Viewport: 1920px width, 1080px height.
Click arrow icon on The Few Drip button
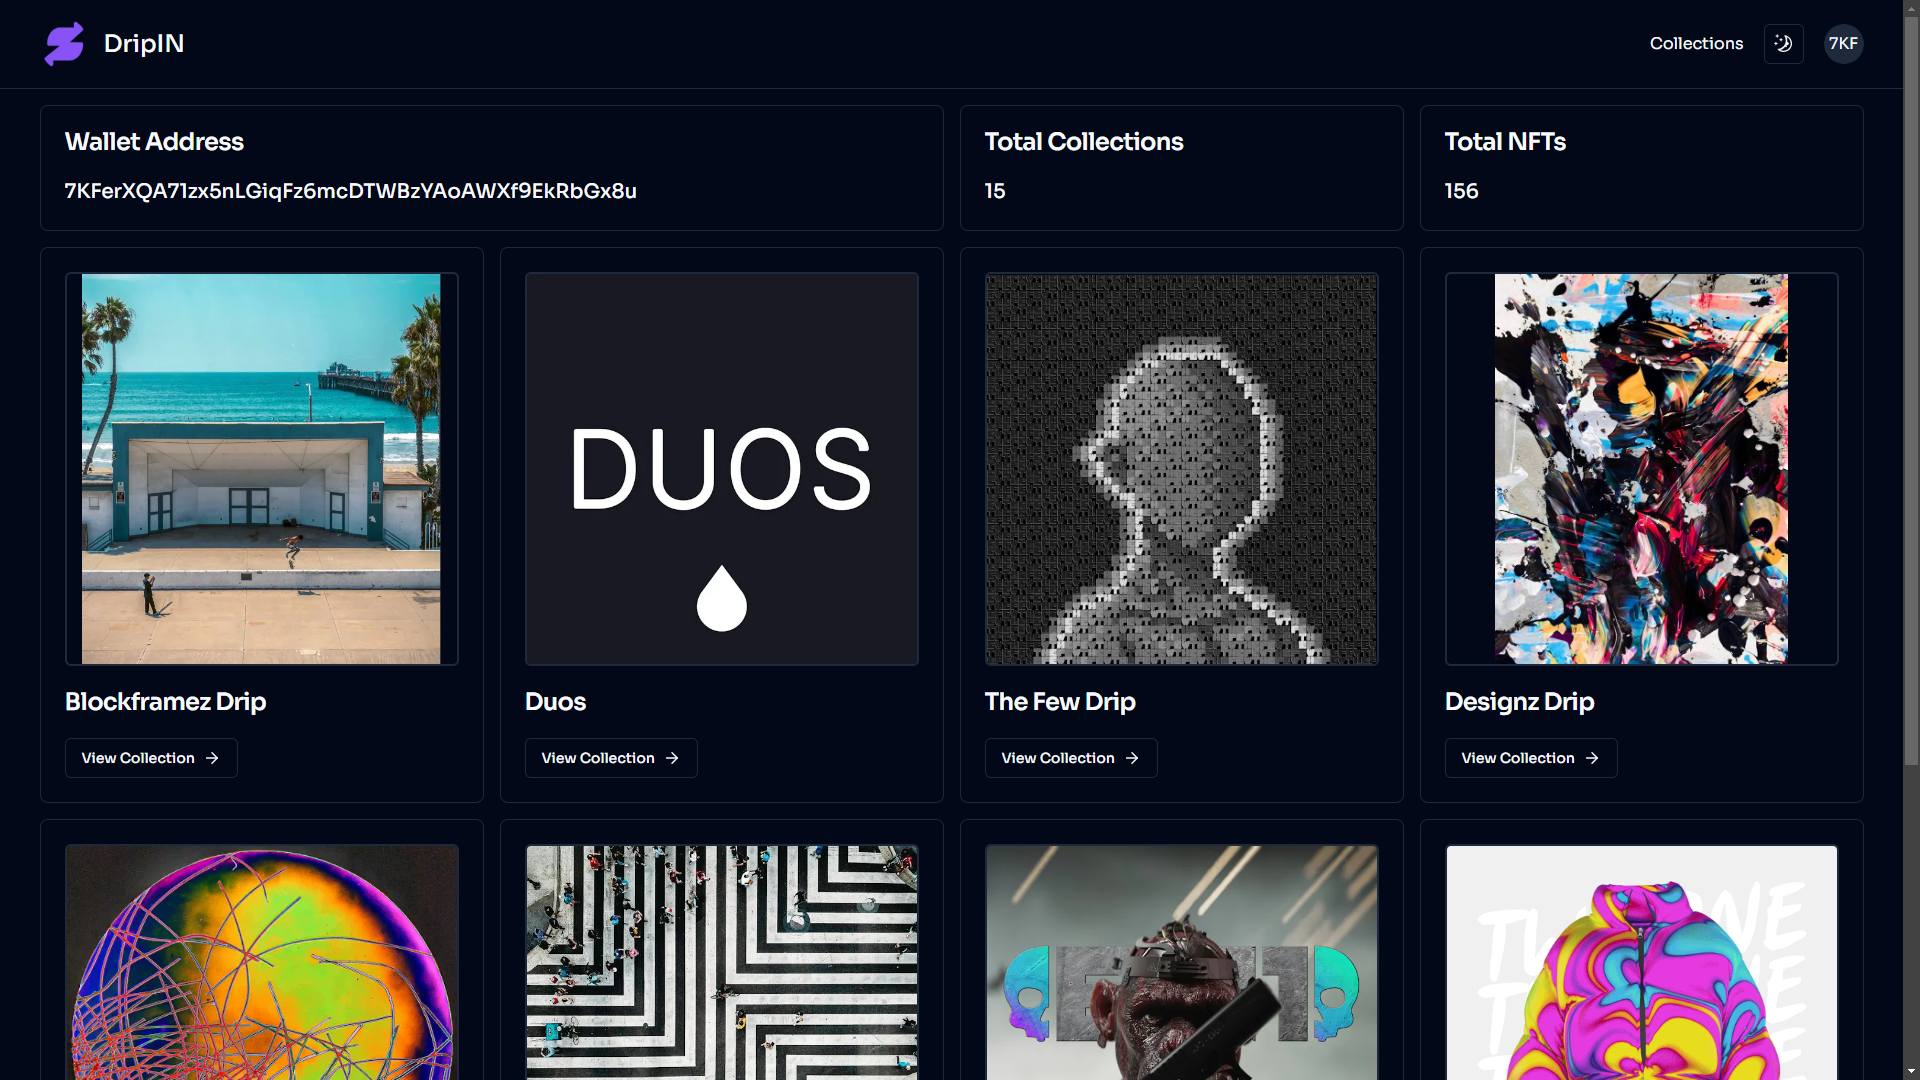coord(1132,758)
